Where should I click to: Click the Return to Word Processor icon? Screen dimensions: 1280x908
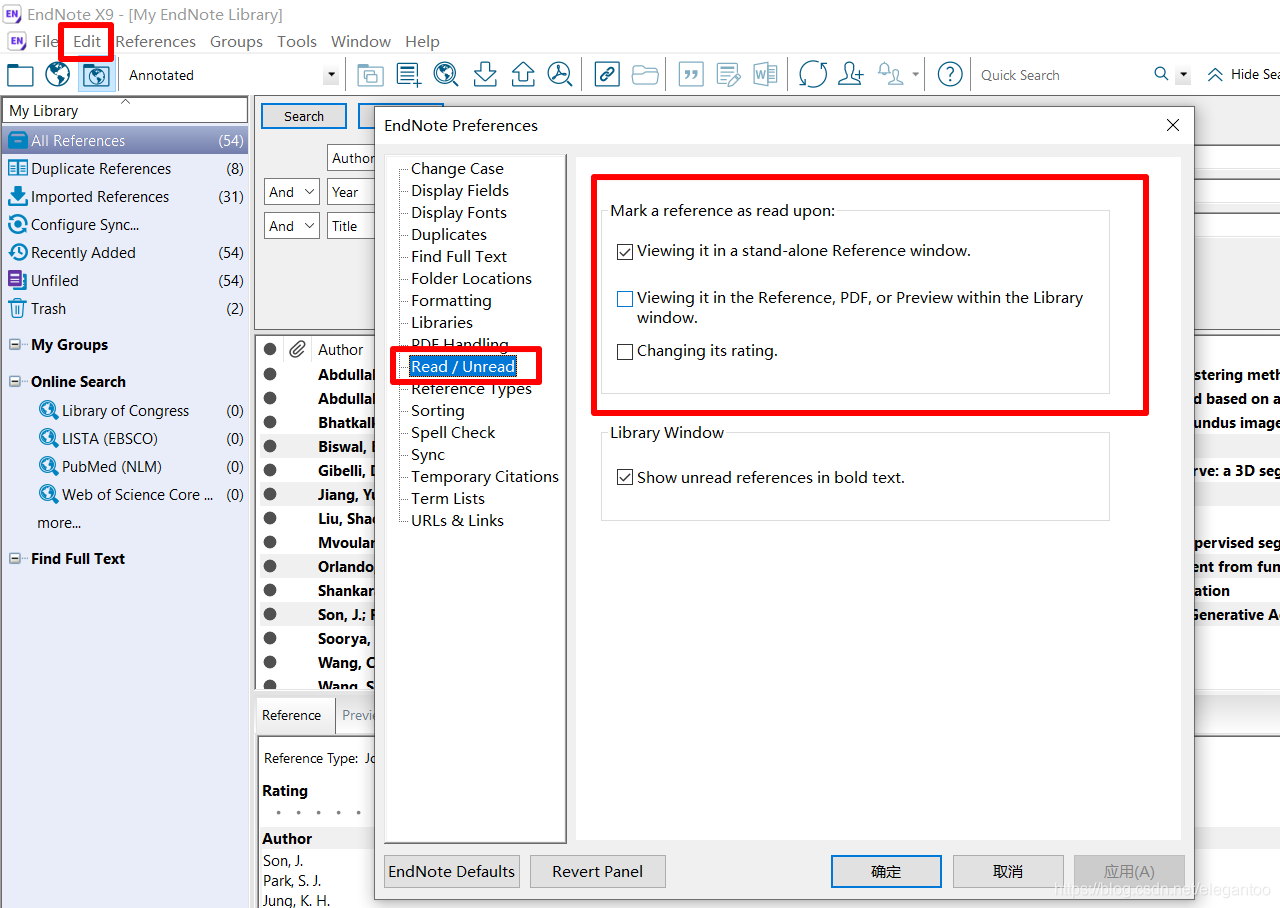765,74
